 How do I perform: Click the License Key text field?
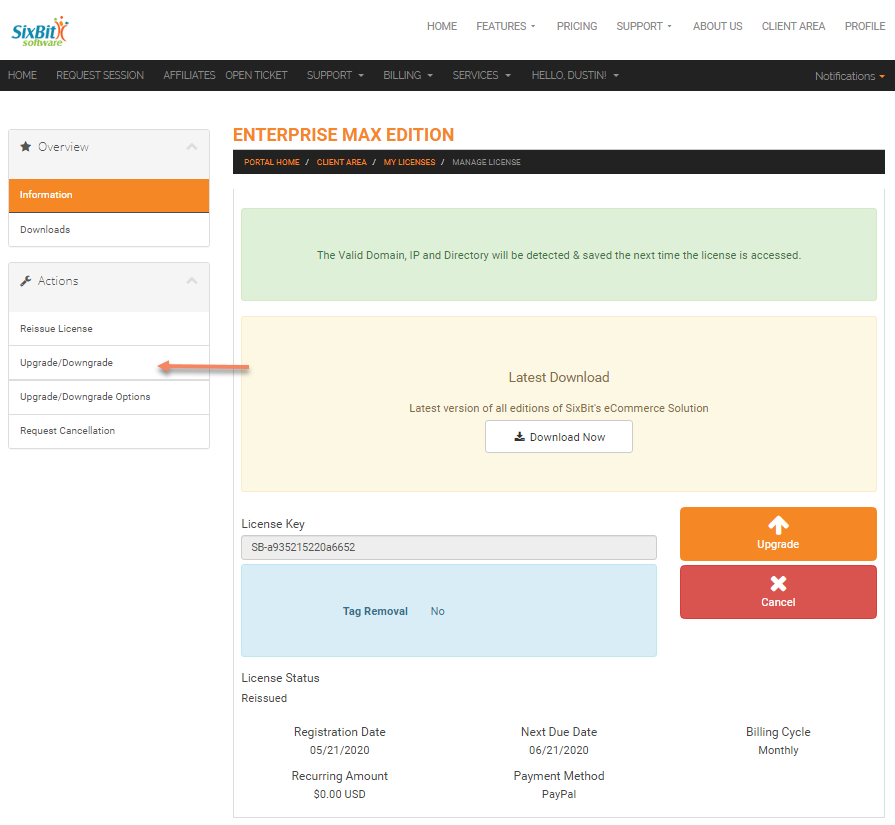(448, 547)
